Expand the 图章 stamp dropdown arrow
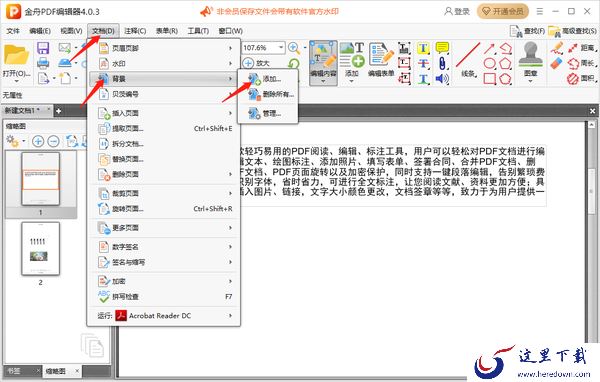This screenshot has width=600, height=382. (530, 81)
